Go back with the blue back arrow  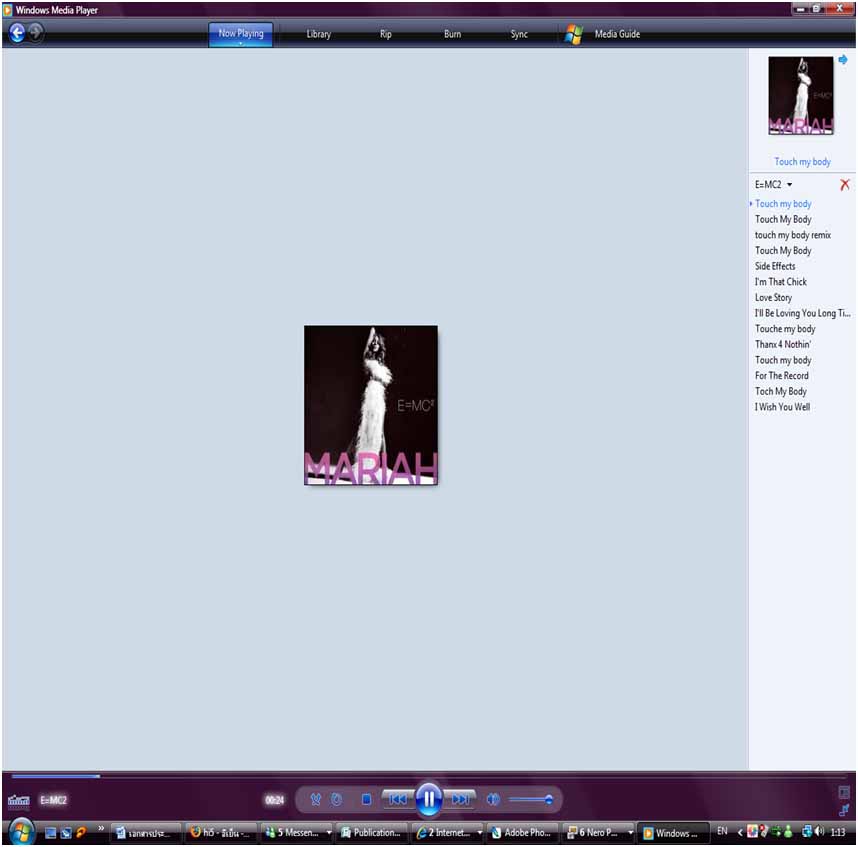click(18, 33)
